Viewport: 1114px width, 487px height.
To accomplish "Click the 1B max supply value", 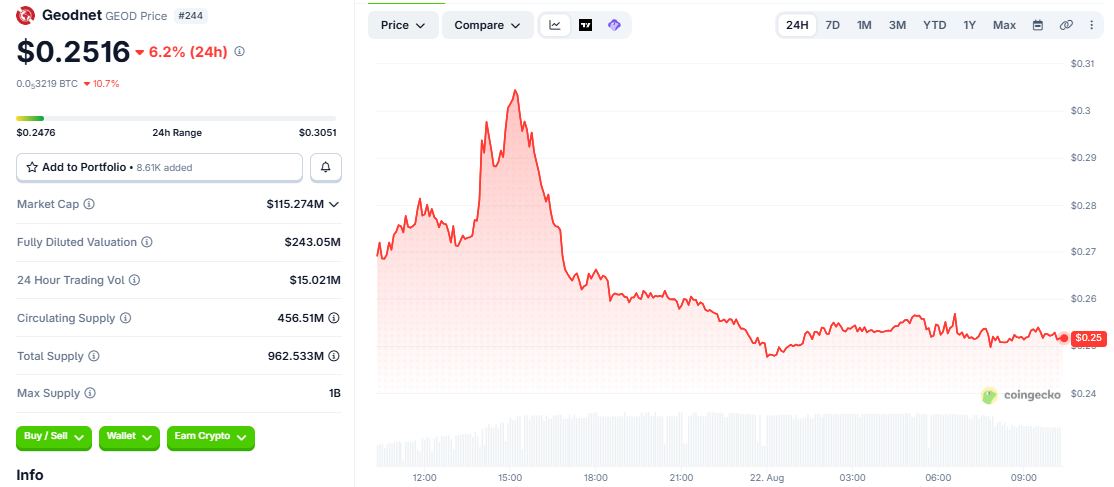I will tap(335, 393).
